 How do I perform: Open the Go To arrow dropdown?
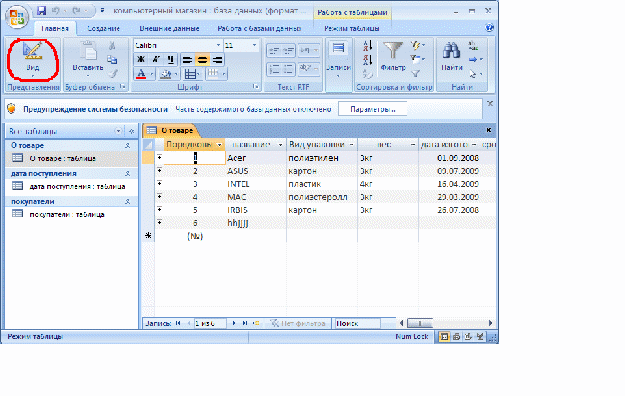pos(475,60)
